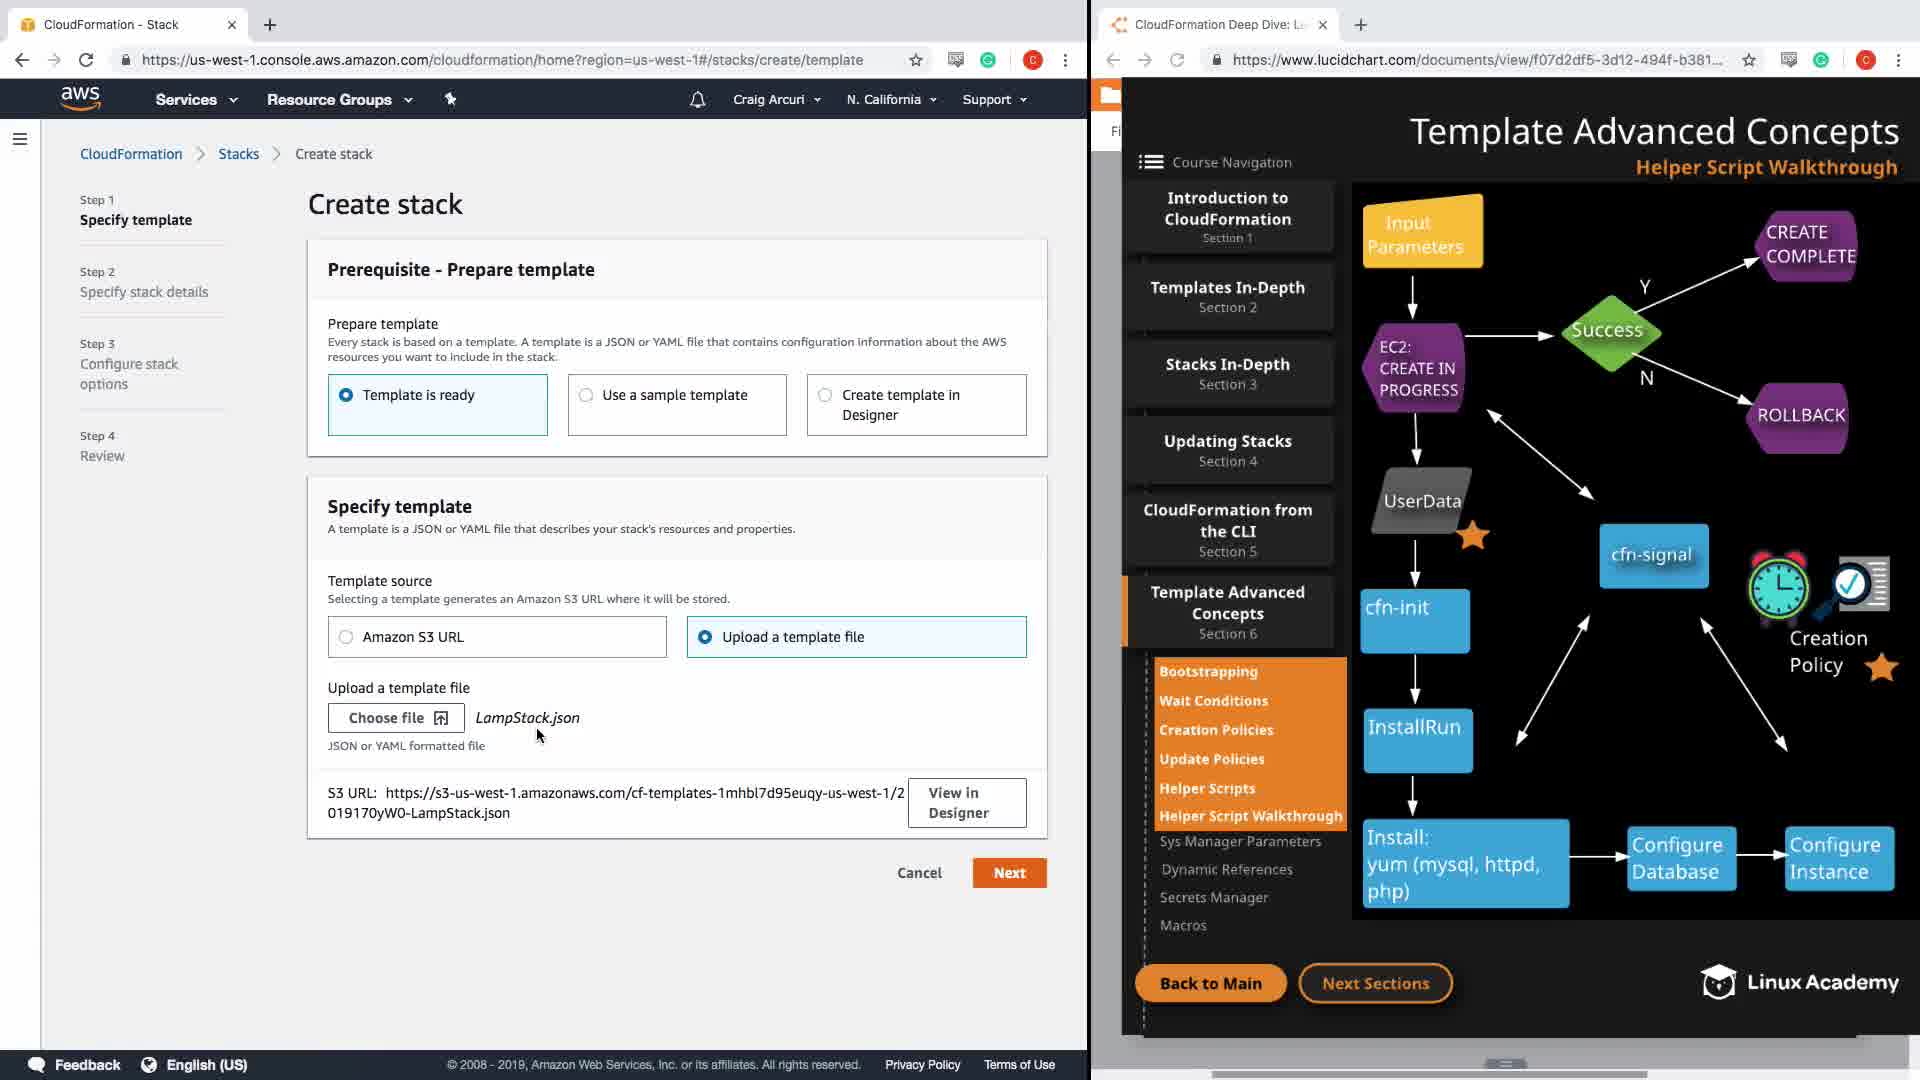Select the Amazon S3 URL radio option
The width and height of the screenshot is (1920, 1080).
pos(346,637)
